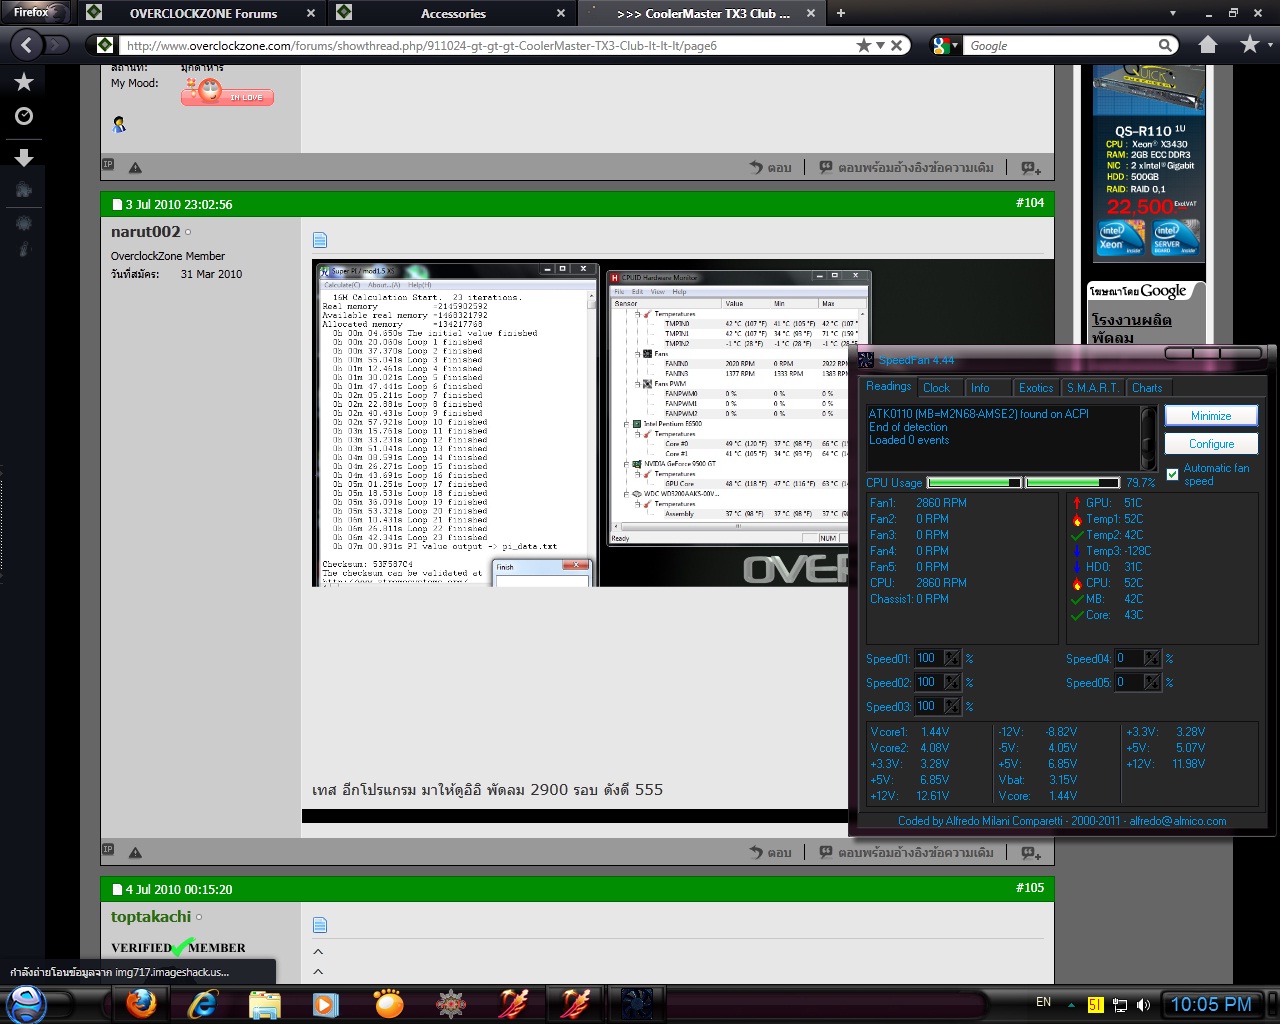Open Windows Explorer folder on the taskbar
Image resolution: width=1280 pixels, height=1024 pixels.
tap(265, 1003)
